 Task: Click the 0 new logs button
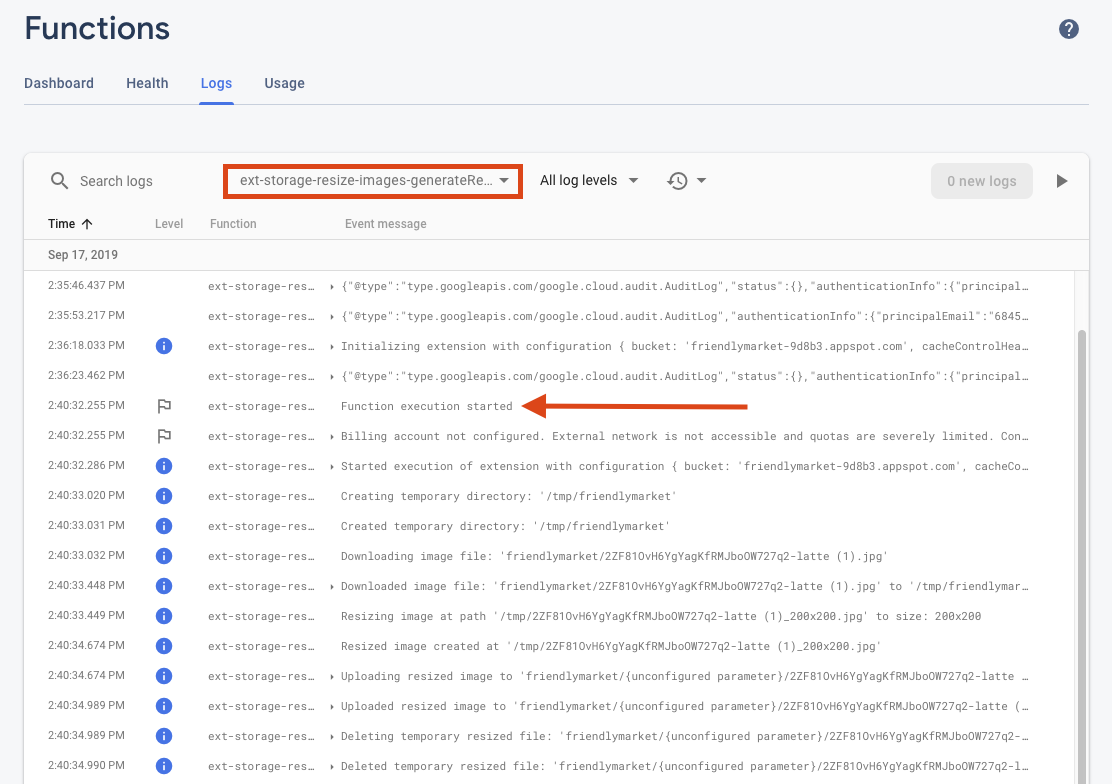(980, 181)
